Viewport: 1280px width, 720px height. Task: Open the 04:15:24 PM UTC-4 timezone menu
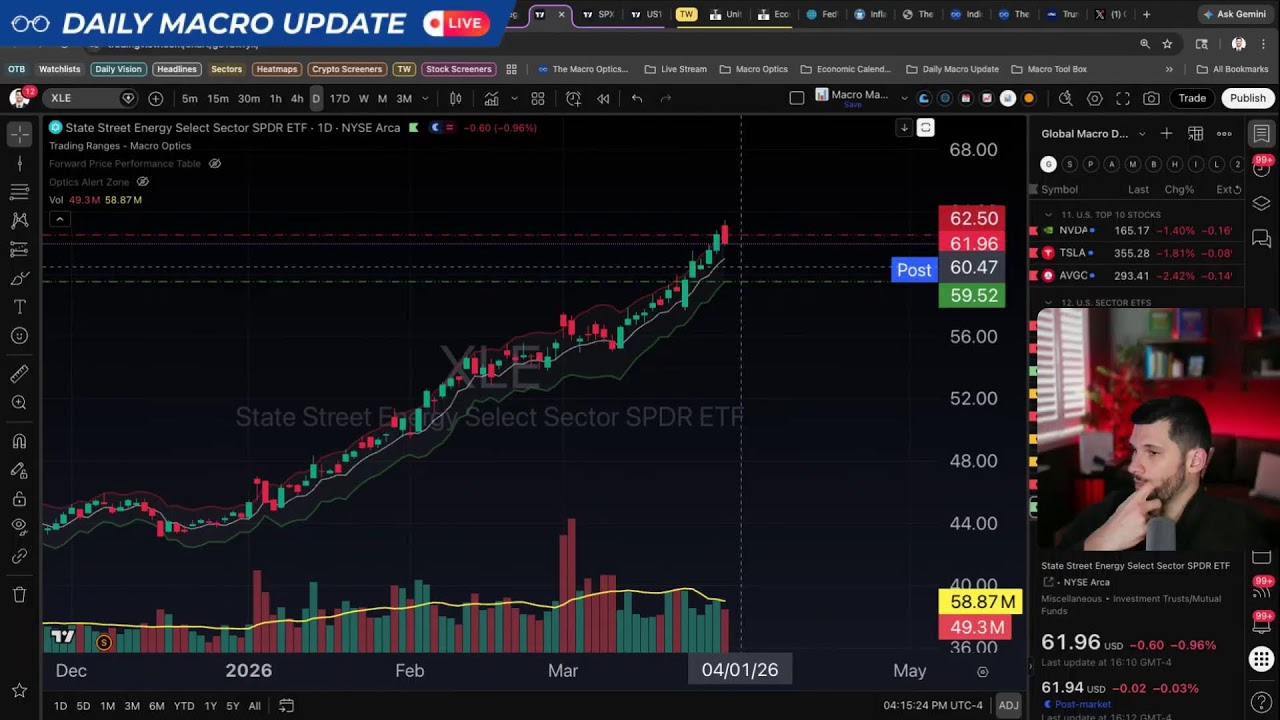[x=933, y=706]
